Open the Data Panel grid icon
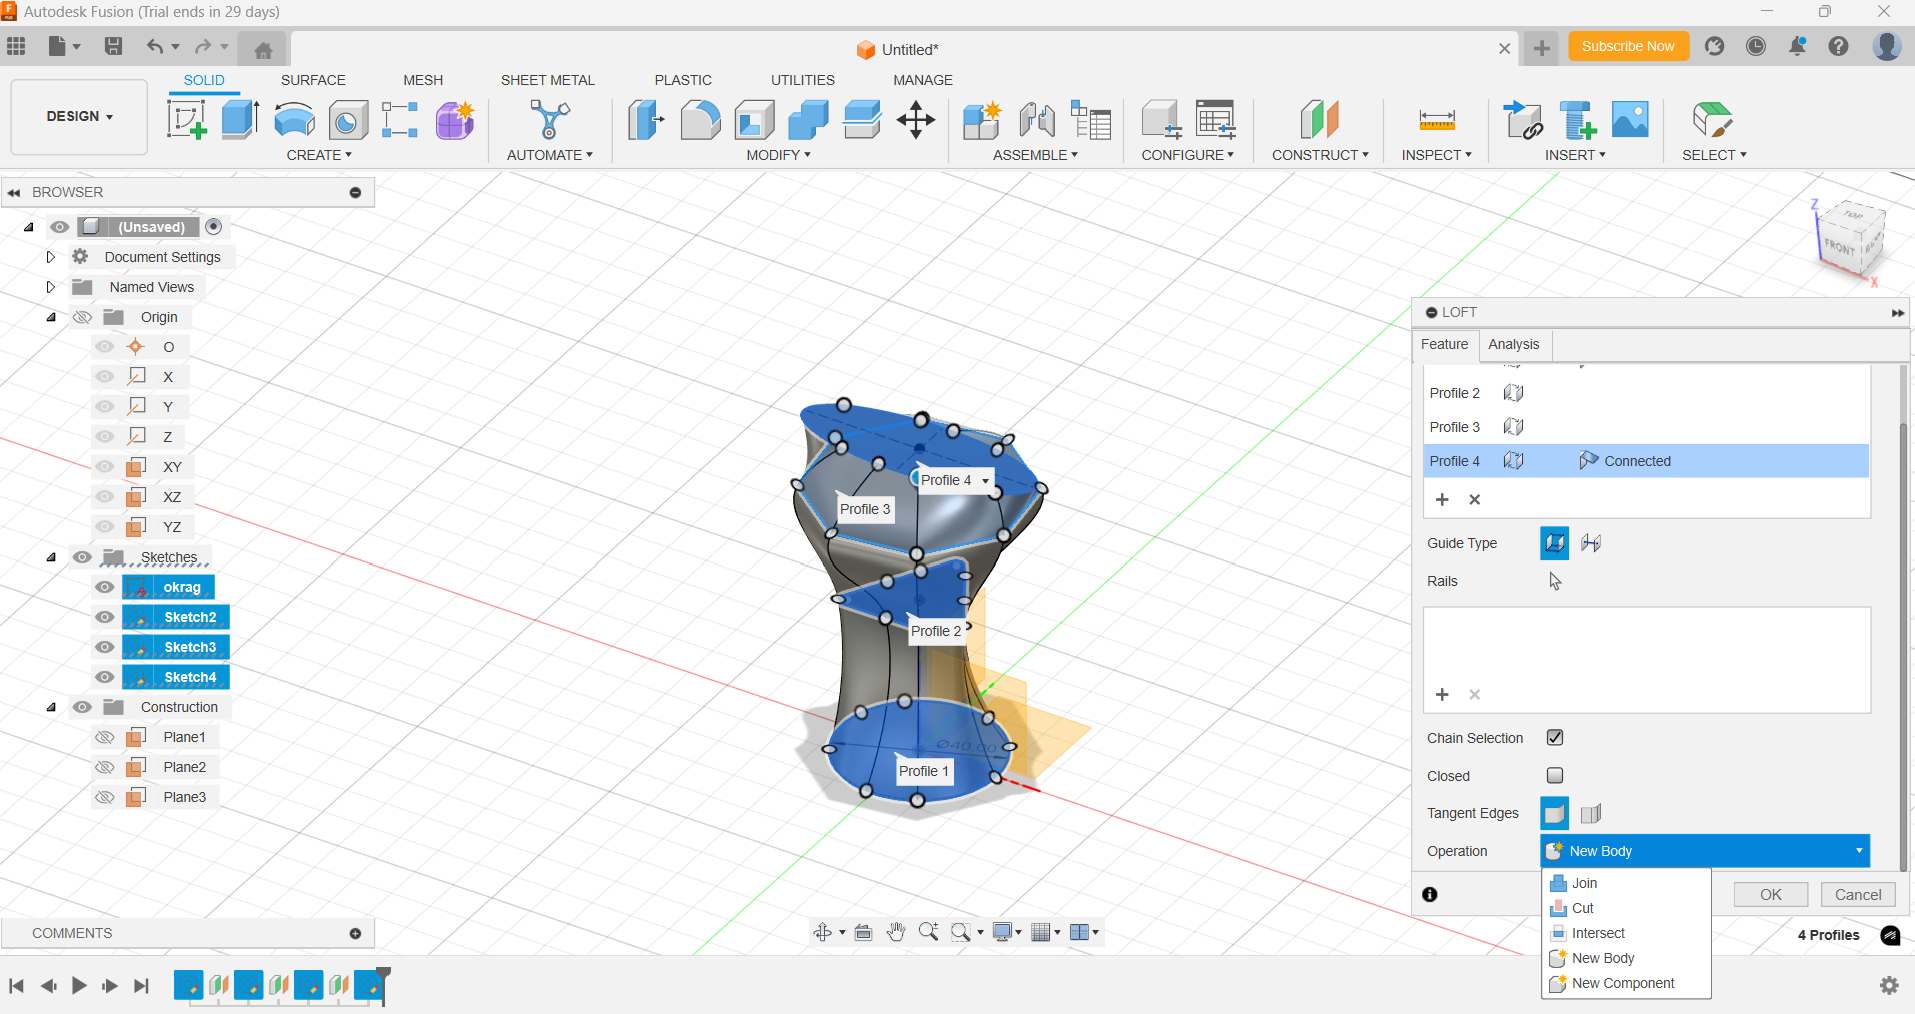This screenshot has height=1014, width=1915. pyautogui.click(x=16, y=46)
